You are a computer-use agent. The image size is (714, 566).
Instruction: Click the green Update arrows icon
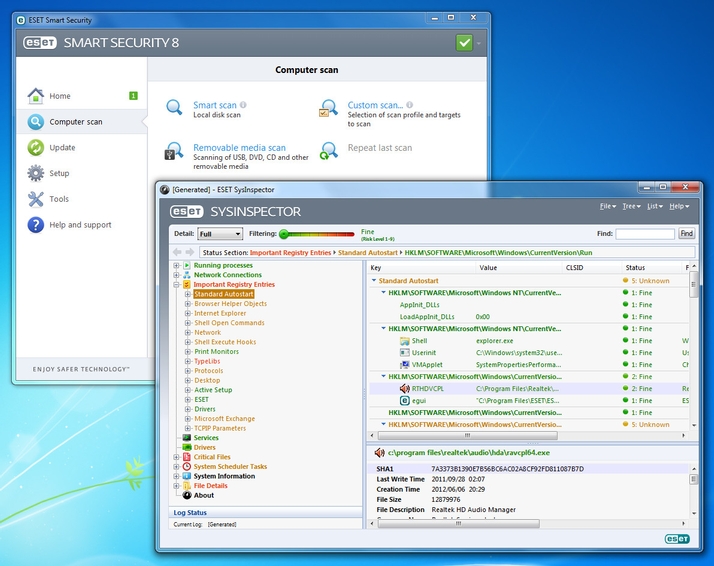coord(36,148)
